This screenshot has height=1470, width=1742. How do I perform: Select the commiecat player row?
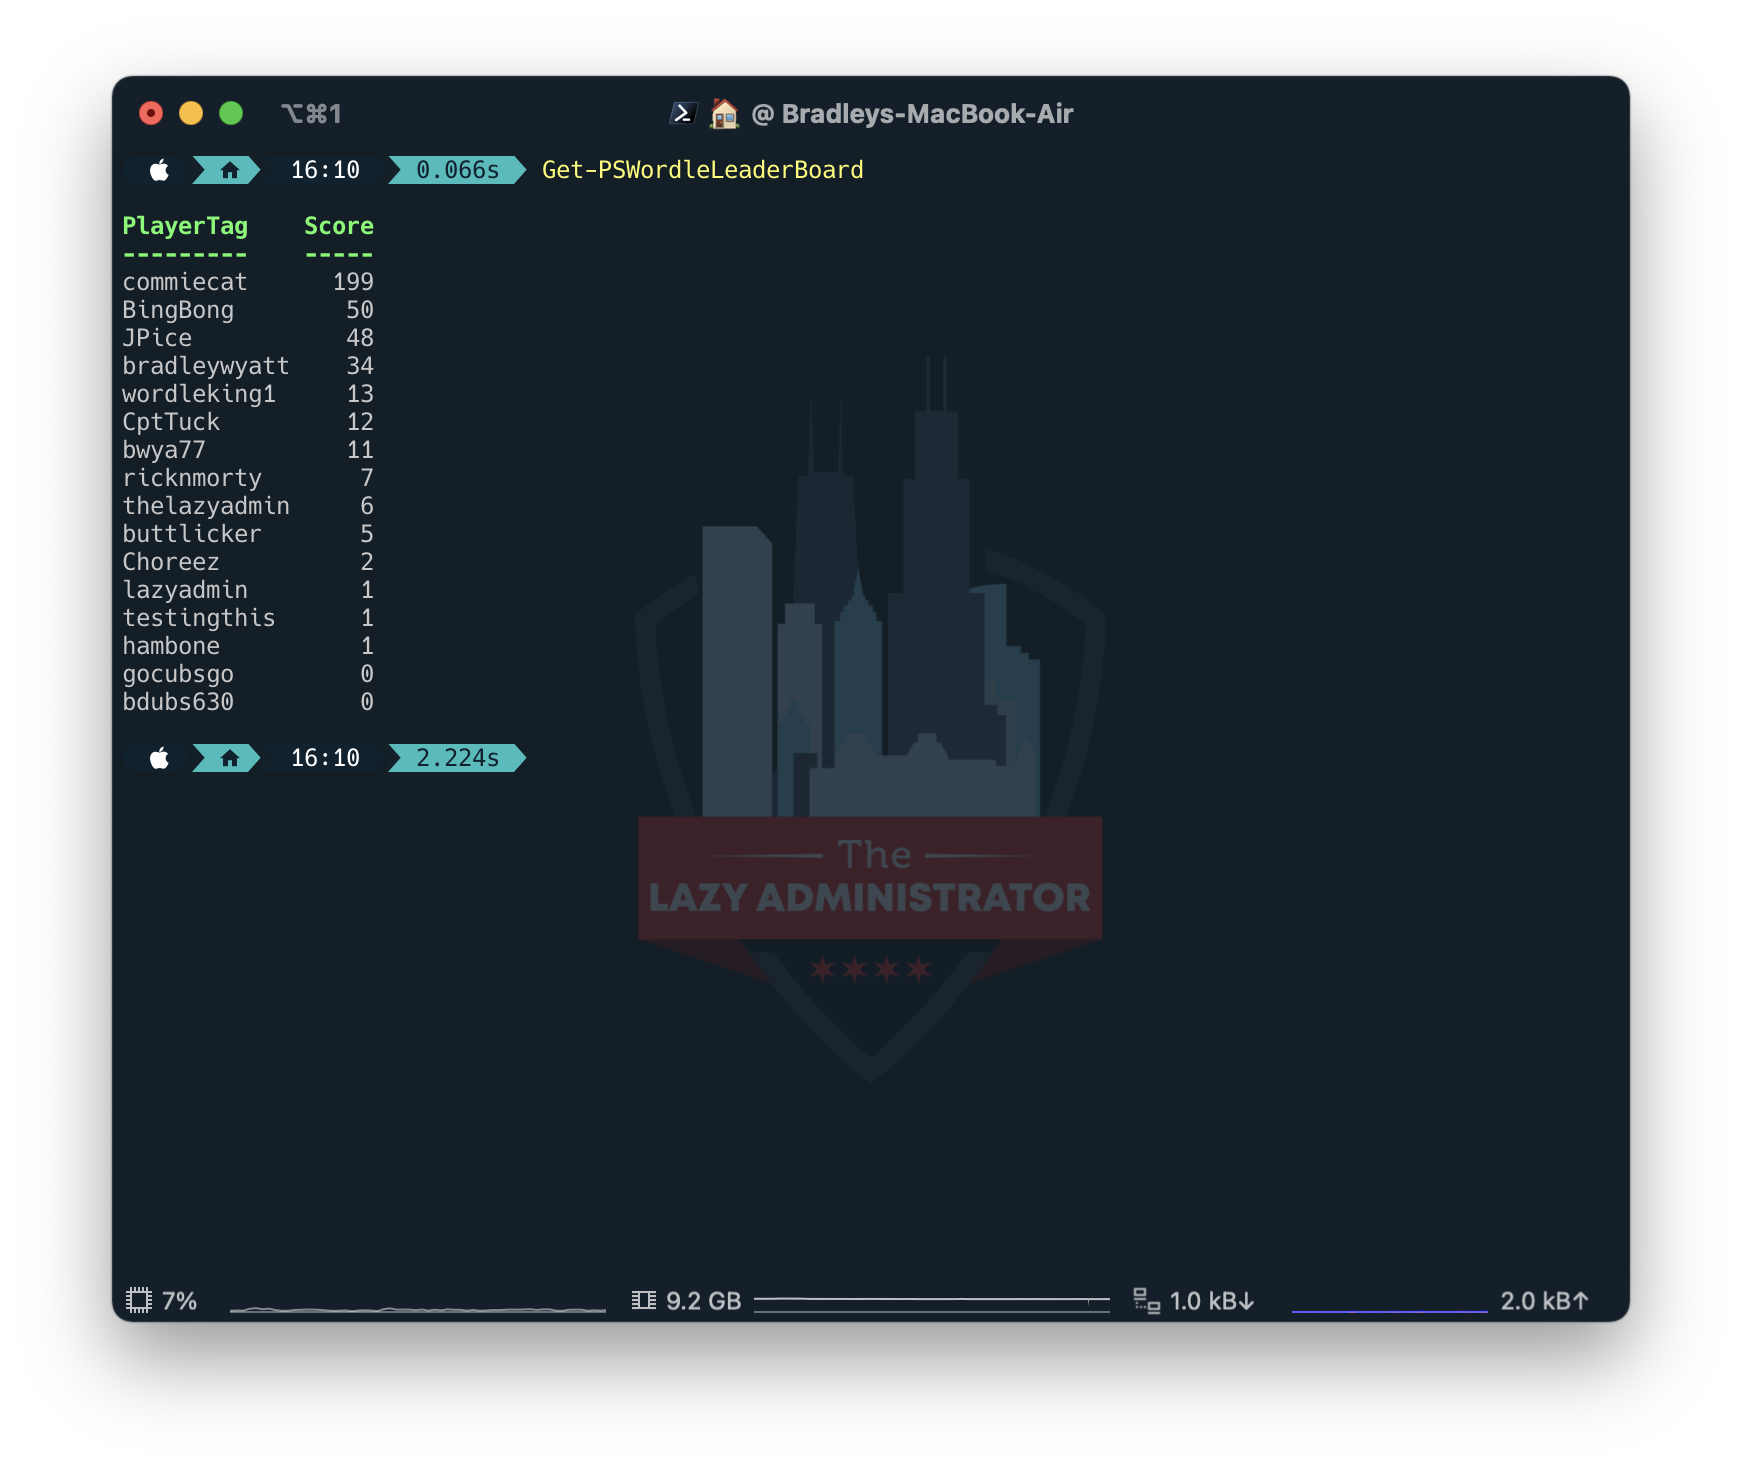coord(248,282)
